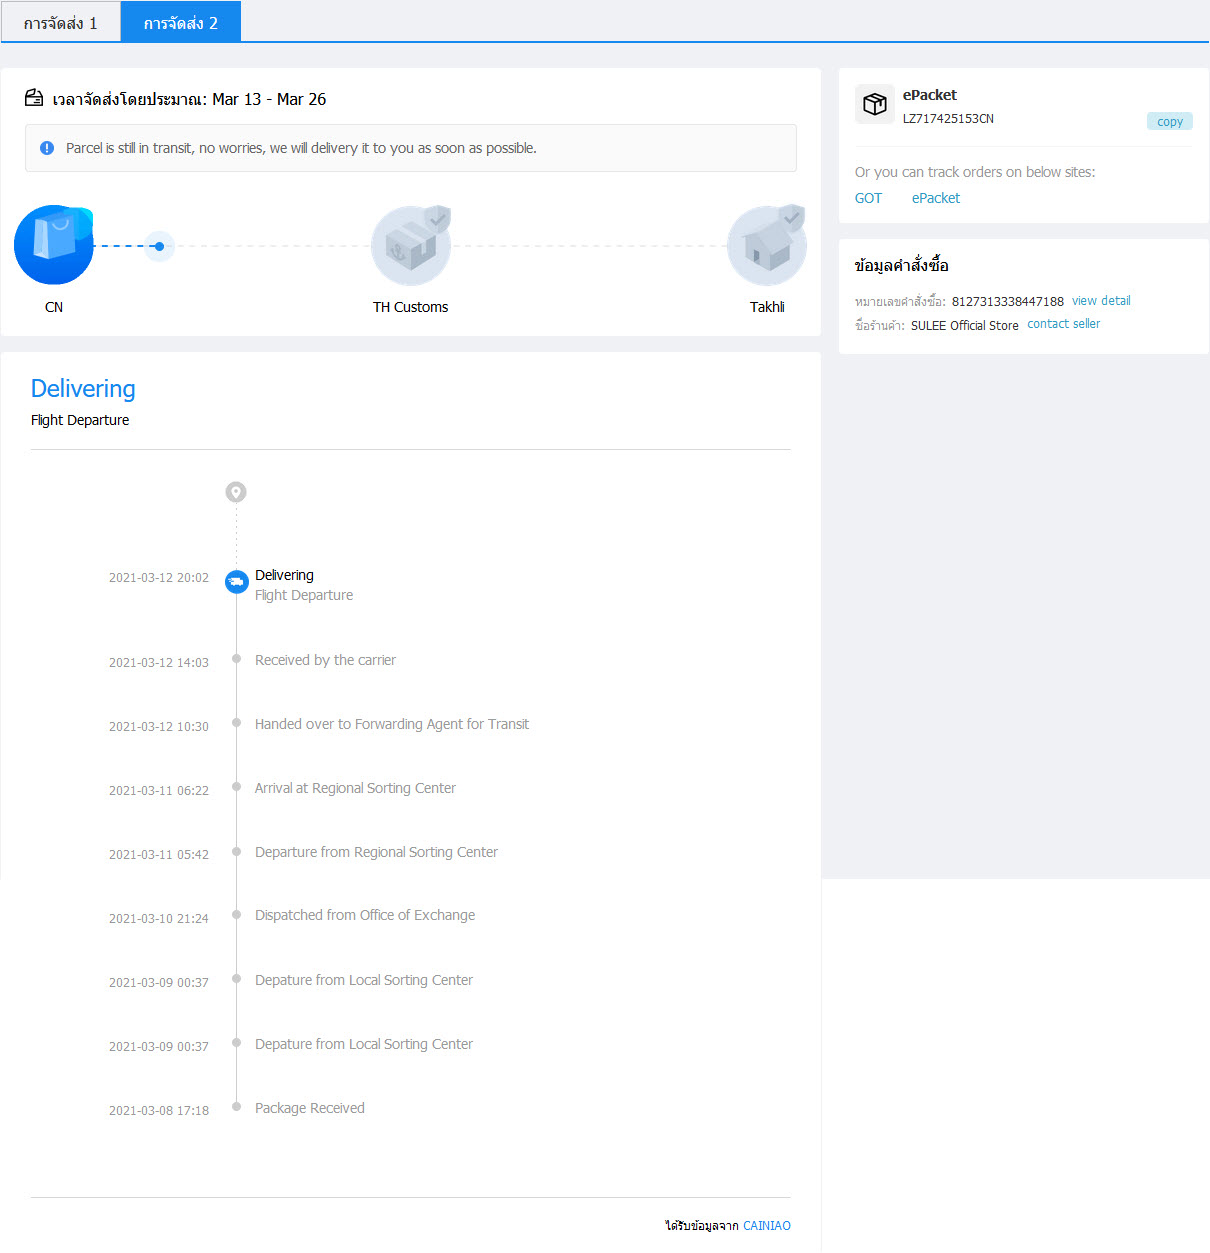Select the Departure from Regional Sorting Center dot

[x=237, y=851]
